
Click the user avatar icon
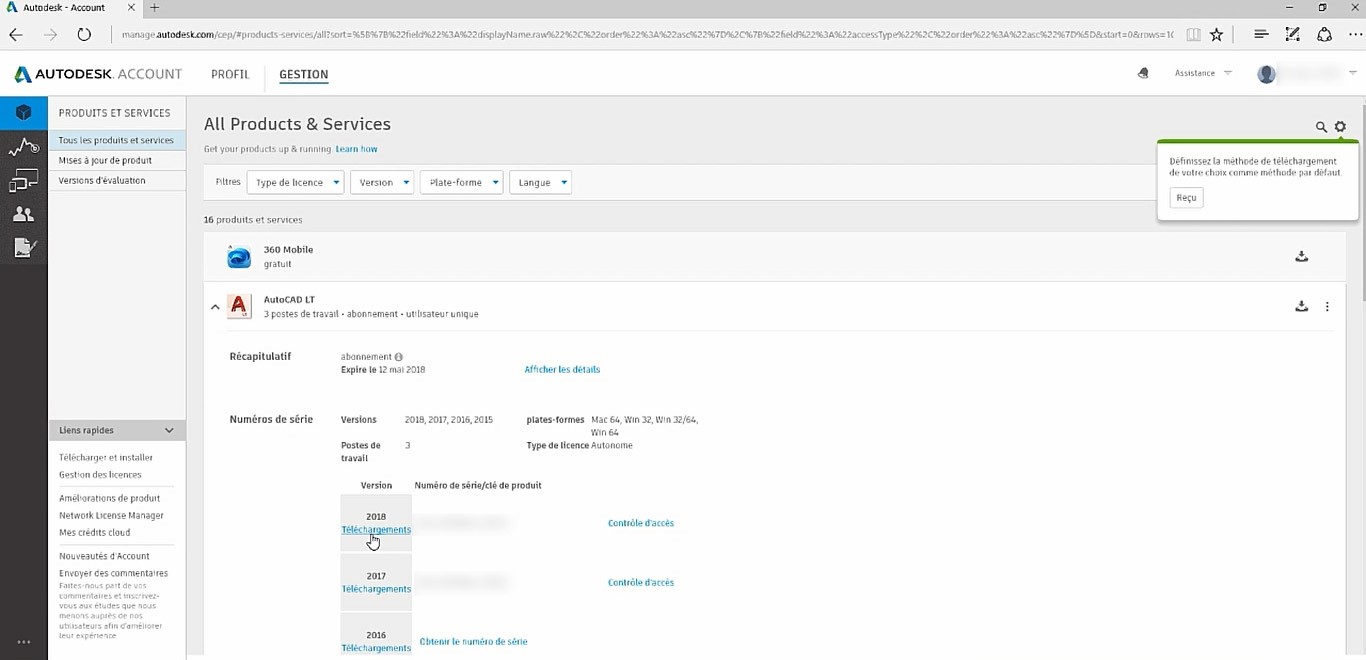point(1267,74)
